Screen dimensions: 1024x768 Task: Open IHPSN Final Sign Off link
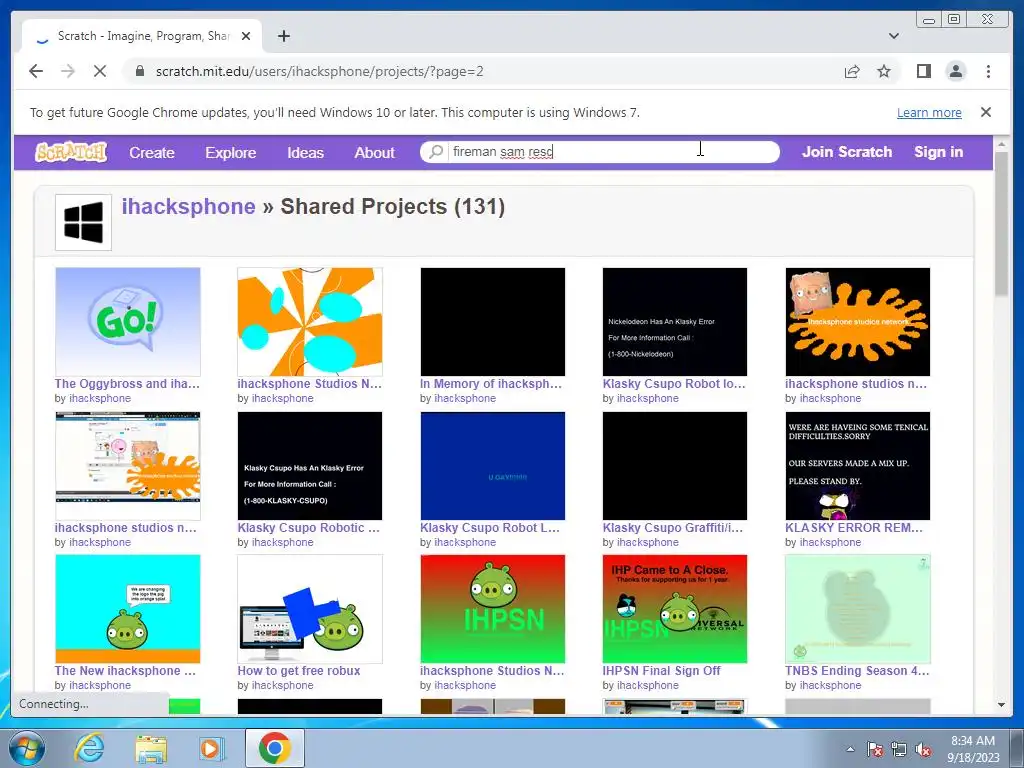[661, 671]
